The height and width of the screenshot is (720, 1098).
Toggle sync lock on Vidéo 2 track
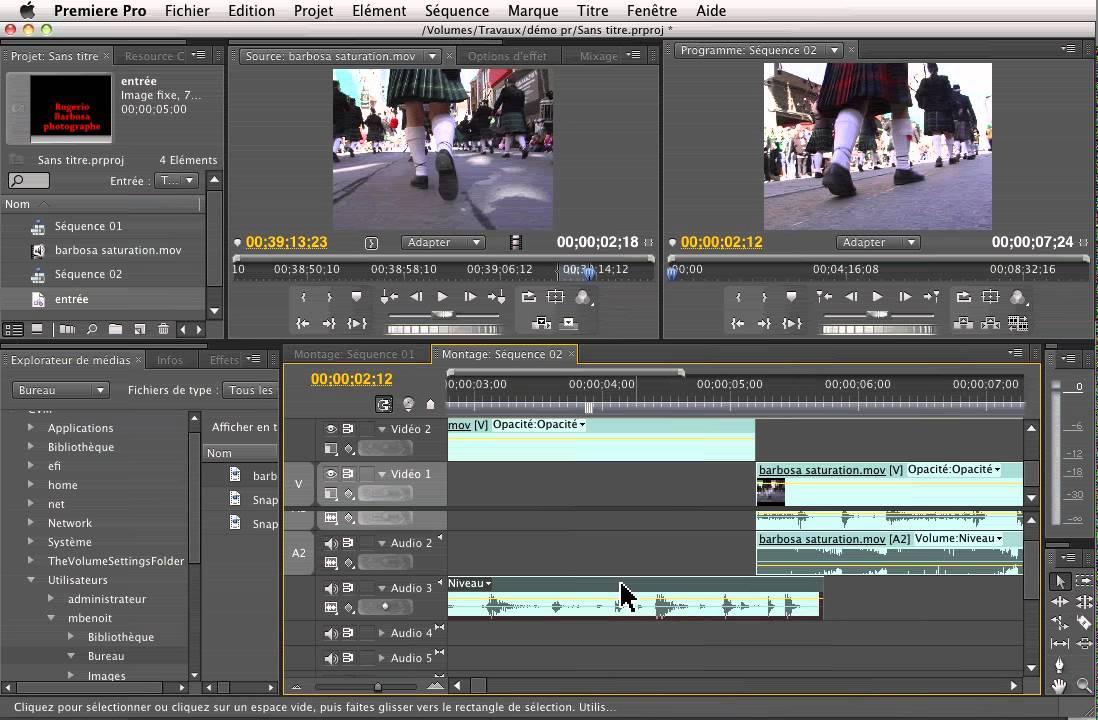(x=348, y=429)
